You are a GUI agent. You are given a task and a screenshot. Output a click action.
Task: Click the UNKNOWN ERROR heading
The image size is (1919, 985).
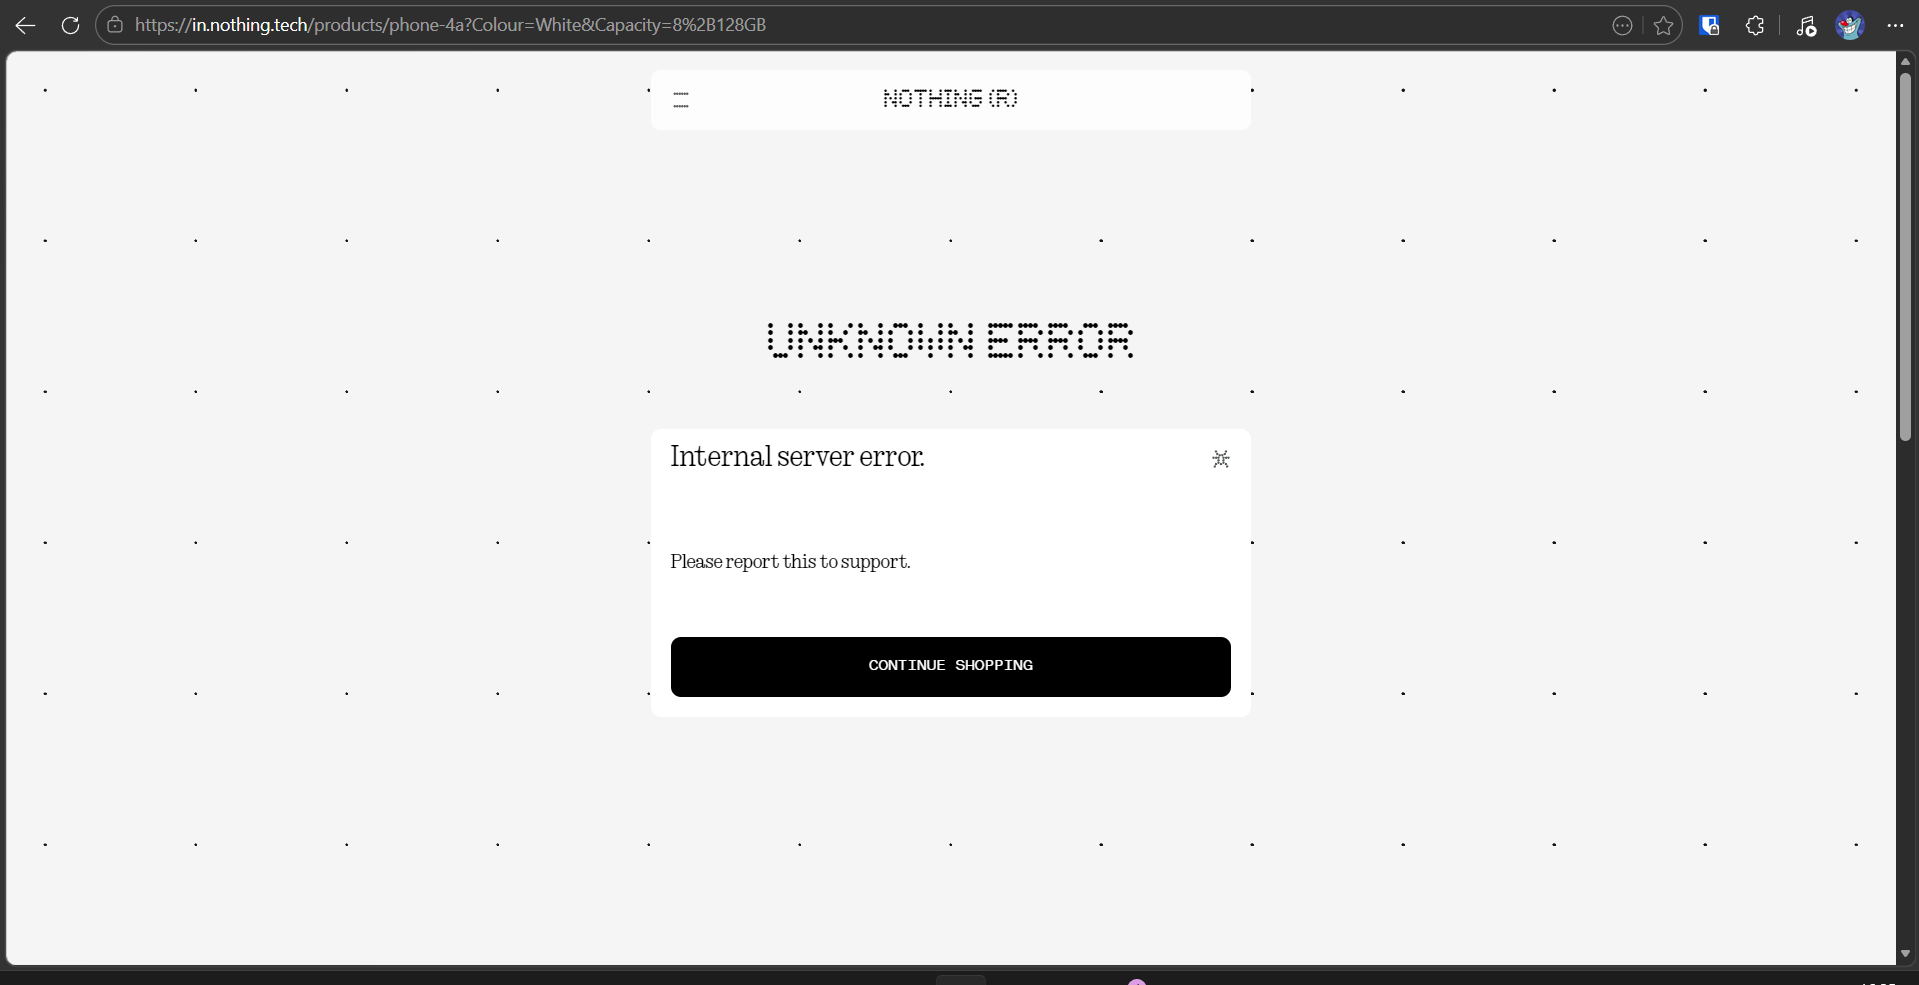(950, 341)
